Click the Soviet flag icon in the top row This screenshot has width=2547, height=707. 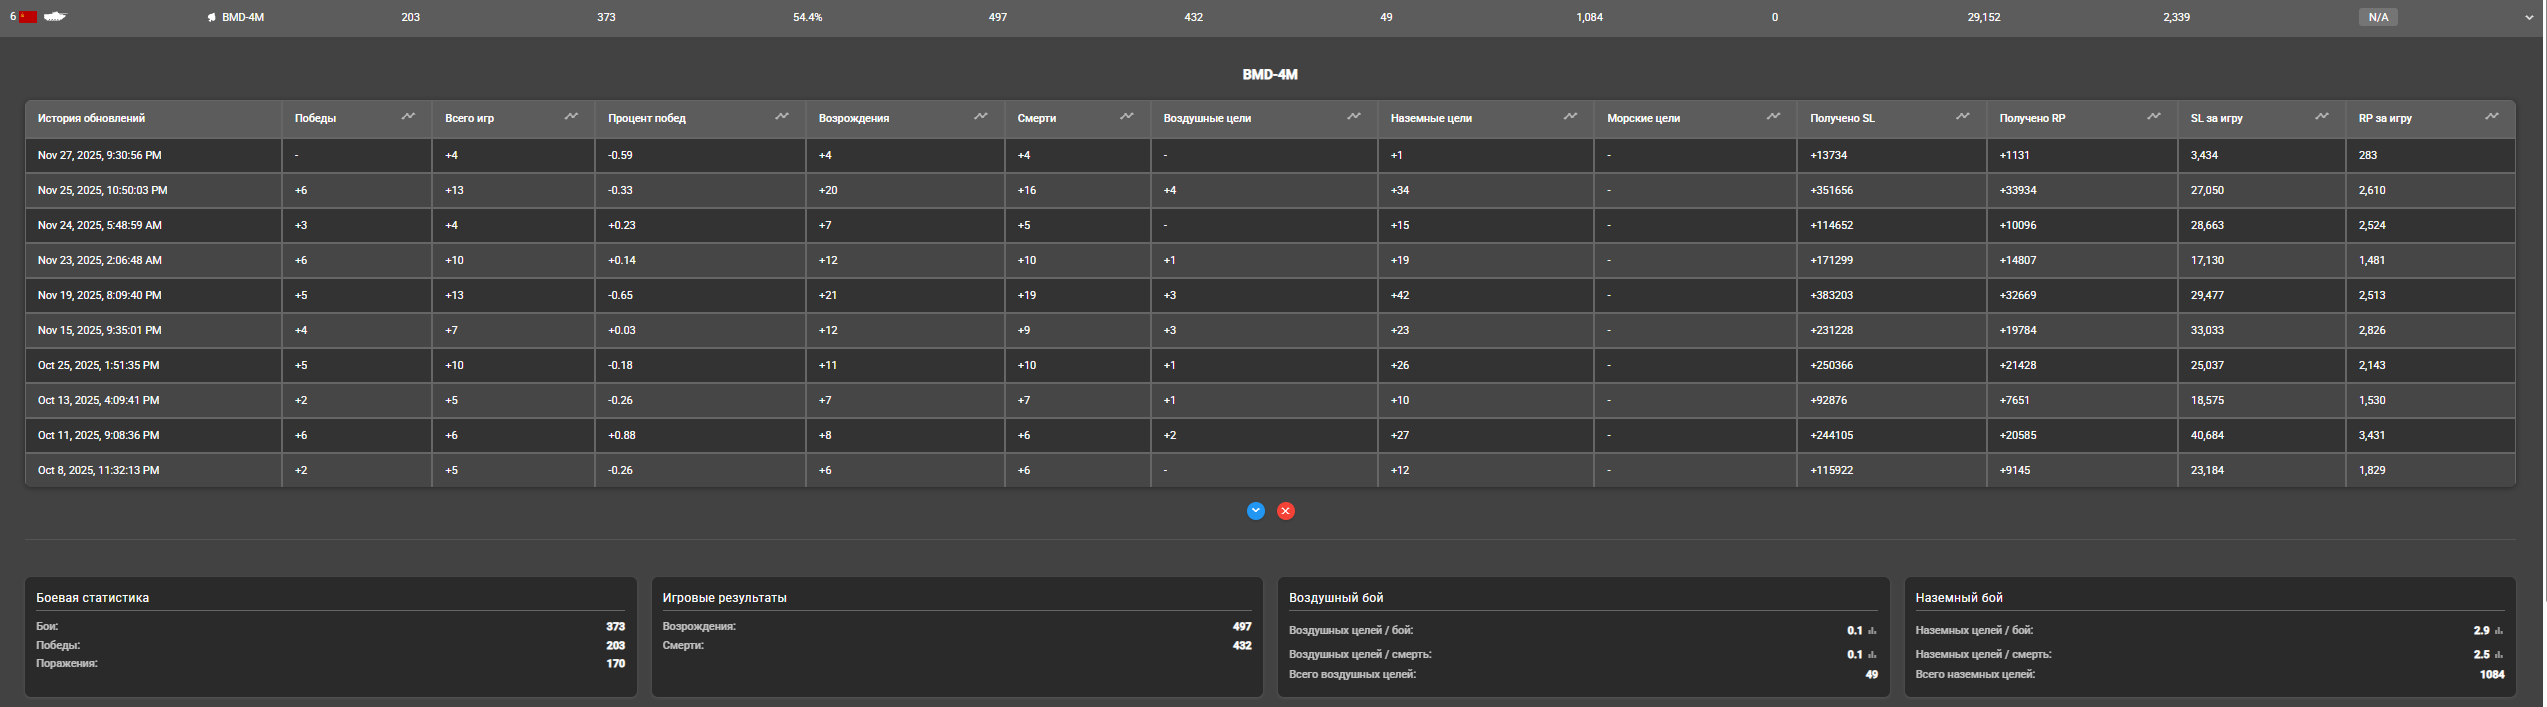pos(28,17)
